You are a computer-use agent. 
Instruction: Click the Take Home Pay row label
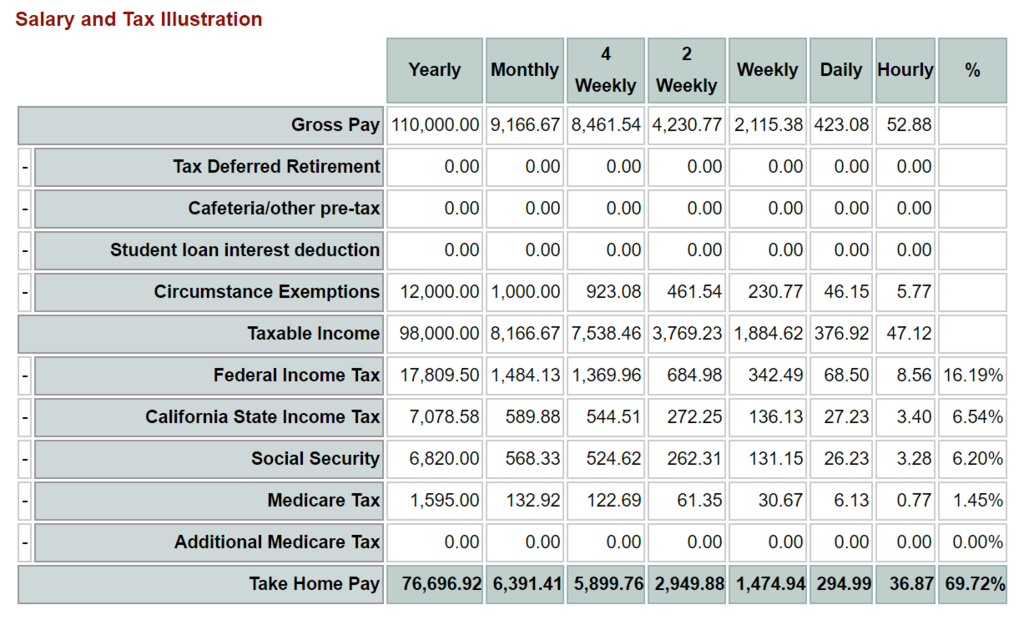pos(314,584)
